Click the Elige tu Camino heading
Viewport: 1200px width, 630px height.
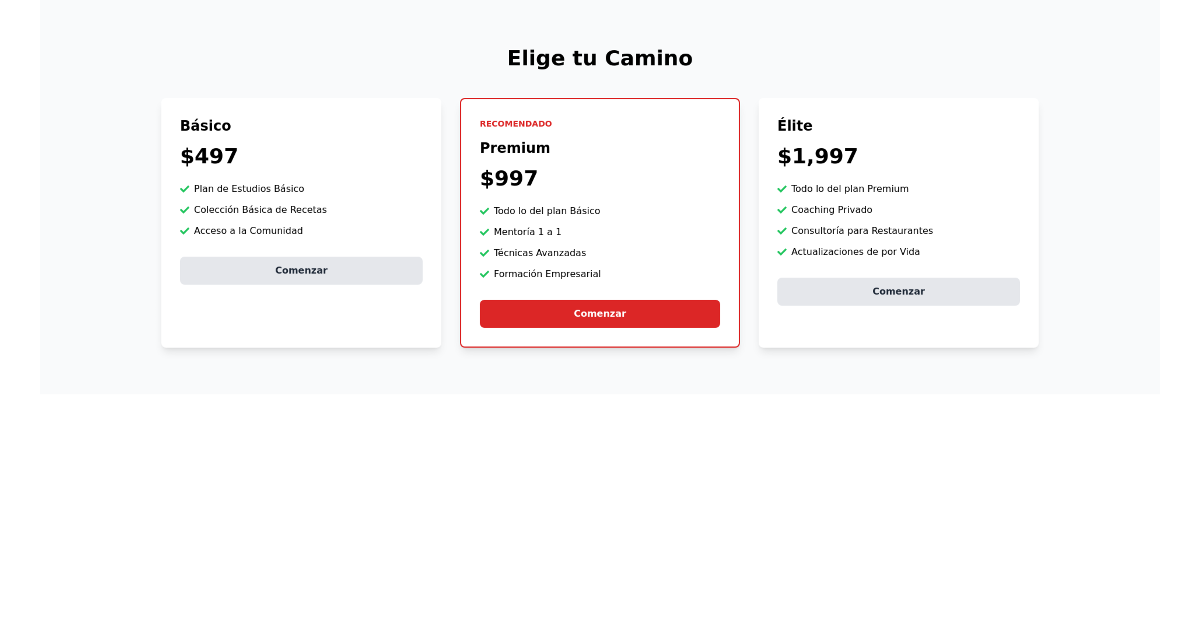pyautogui.click(x=600, y=58)
